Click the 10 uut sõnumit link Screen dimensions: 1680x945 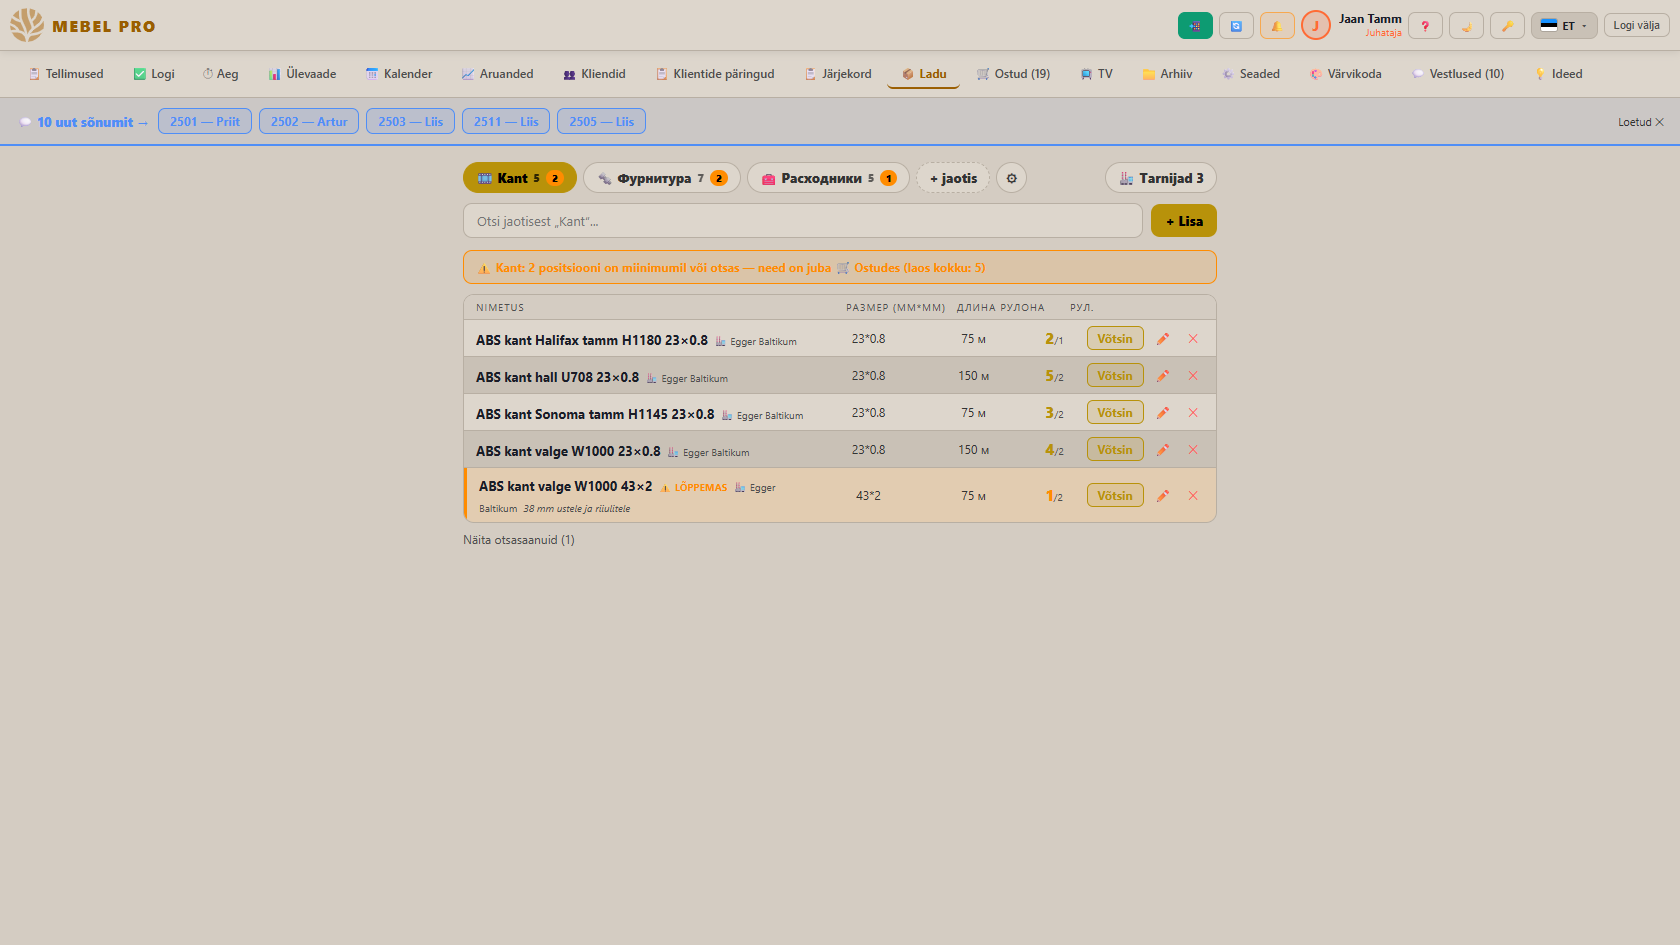click(85, 122)
